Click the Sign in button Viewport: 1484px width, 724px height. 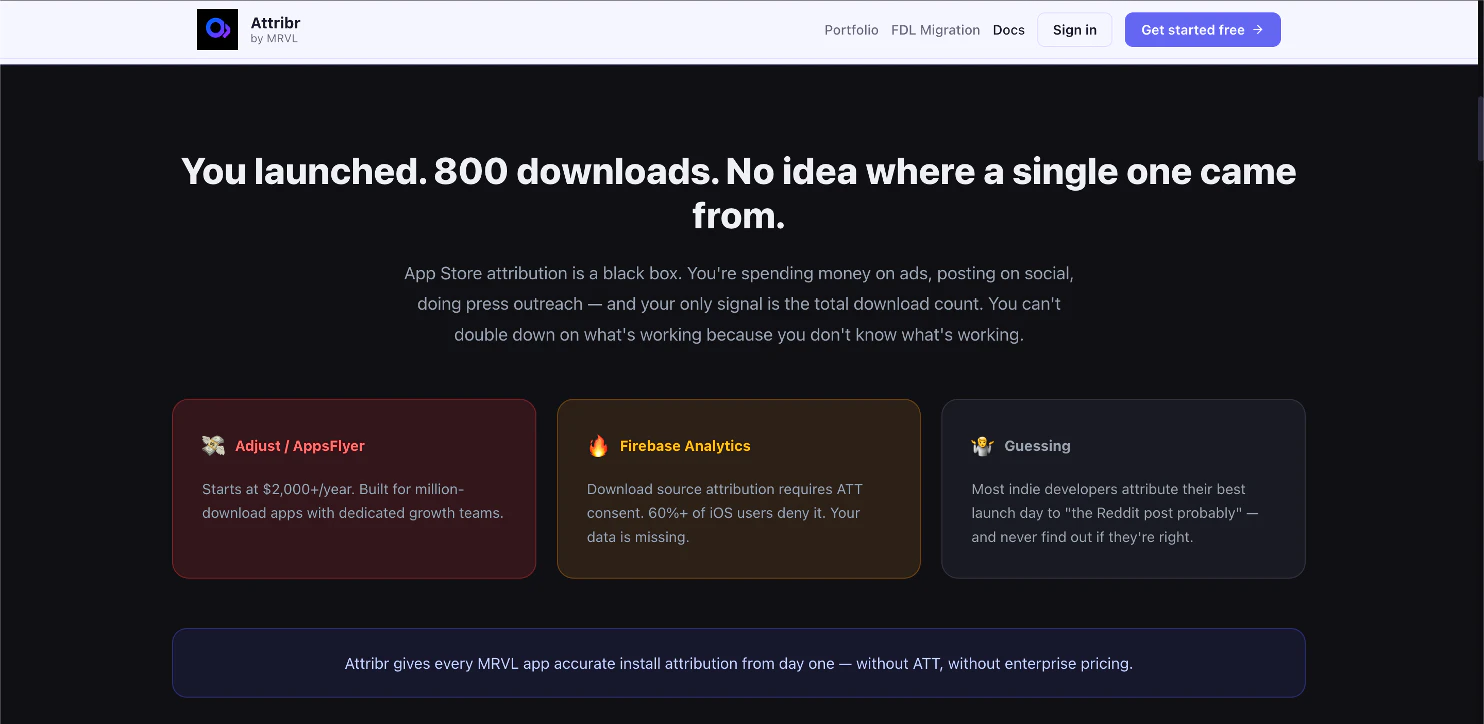click(x=1074, y=30)
